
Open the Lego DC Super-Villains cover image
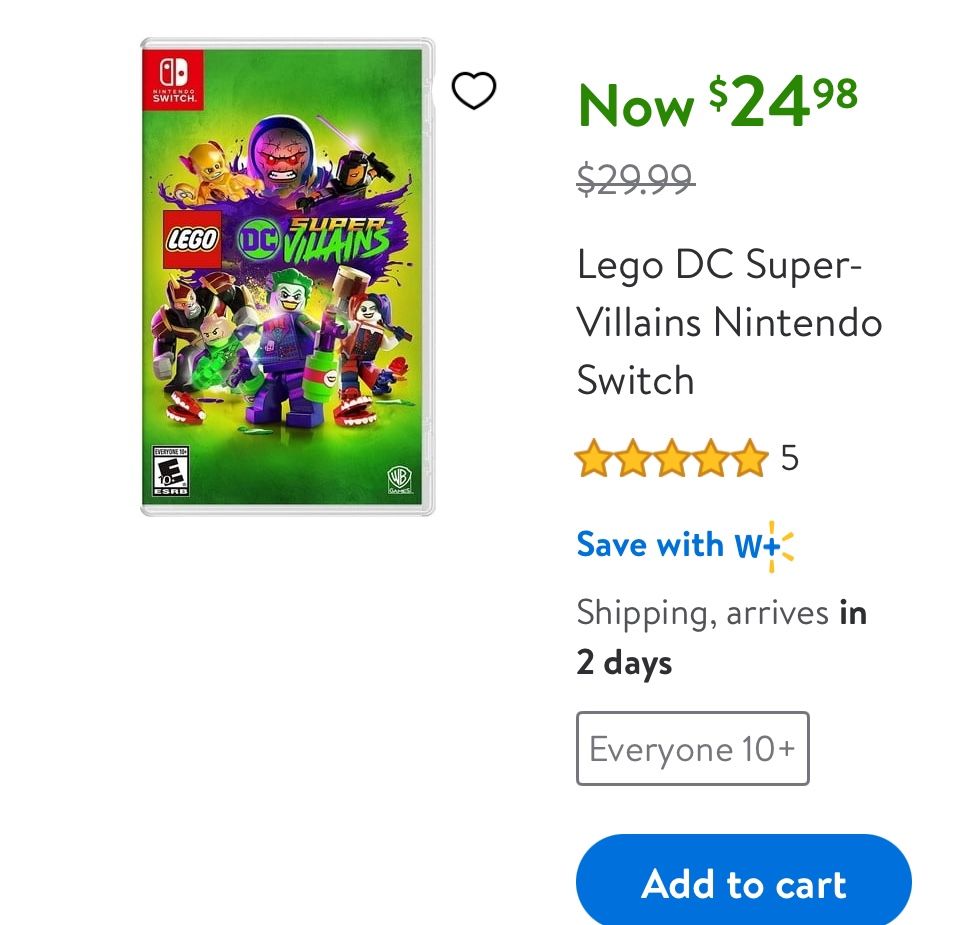(x=288, y=276)
